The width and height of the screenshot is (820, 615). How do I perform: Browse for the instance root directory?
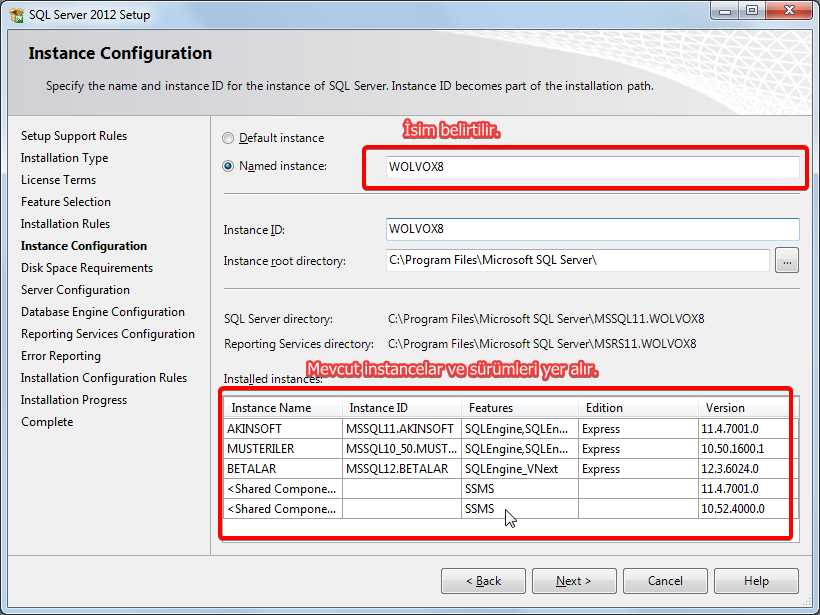tap(787, 260)
